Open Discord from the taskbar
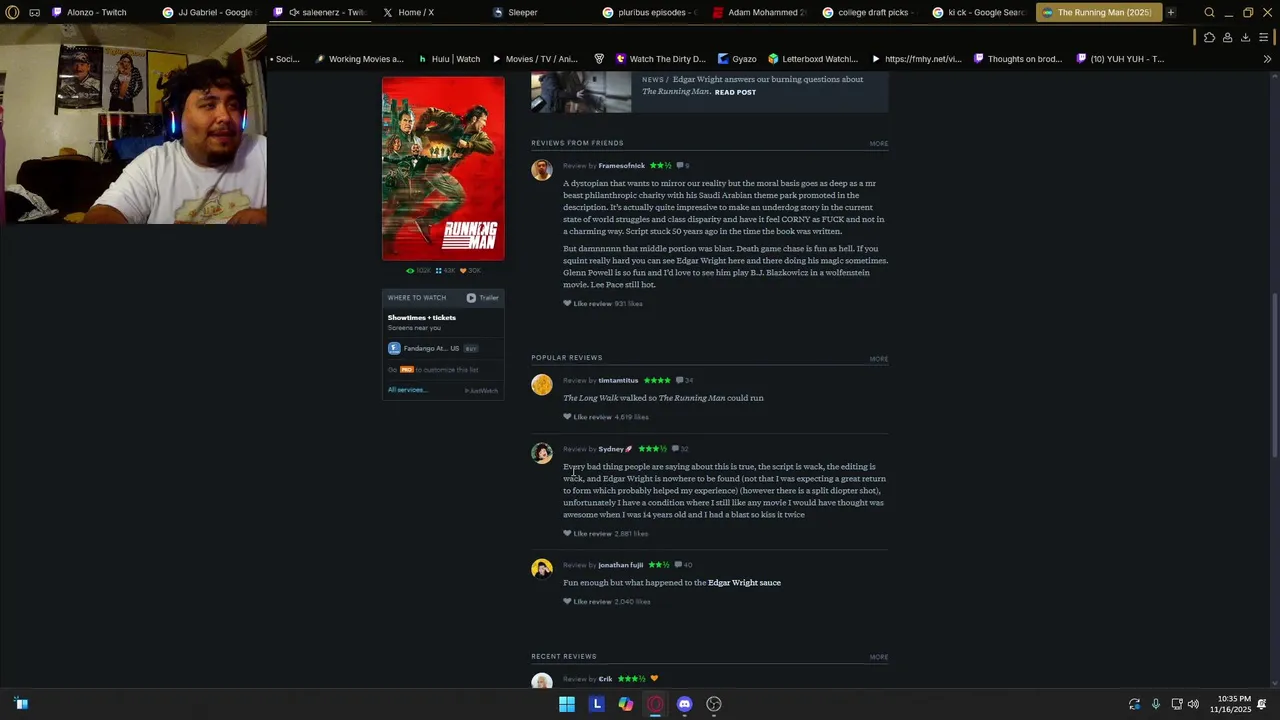 click(684, 704)
